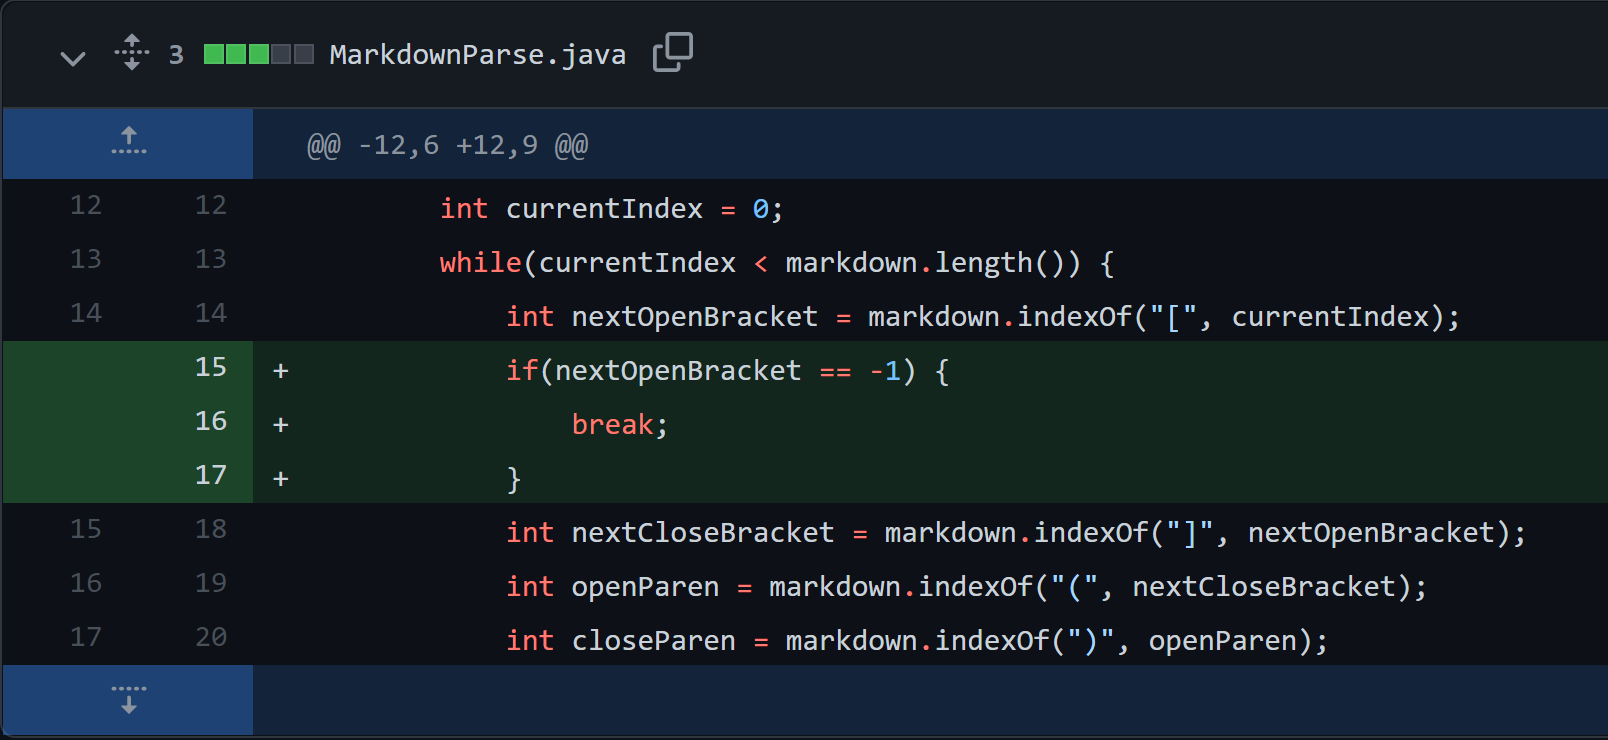This screenshot has height=740, width=1608.
Task: Click original line number 12
Action: point(86,205)
